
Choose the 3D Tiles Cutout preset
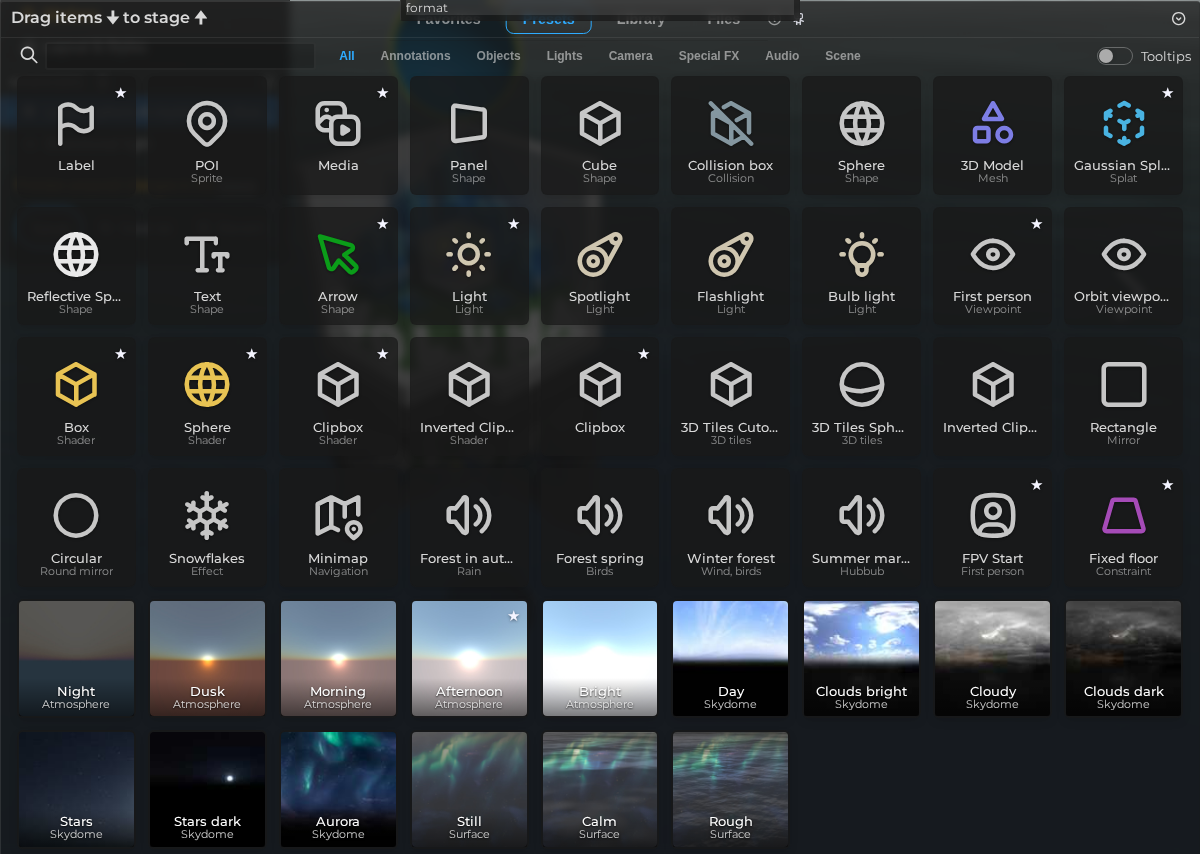[x=731, y=397]
